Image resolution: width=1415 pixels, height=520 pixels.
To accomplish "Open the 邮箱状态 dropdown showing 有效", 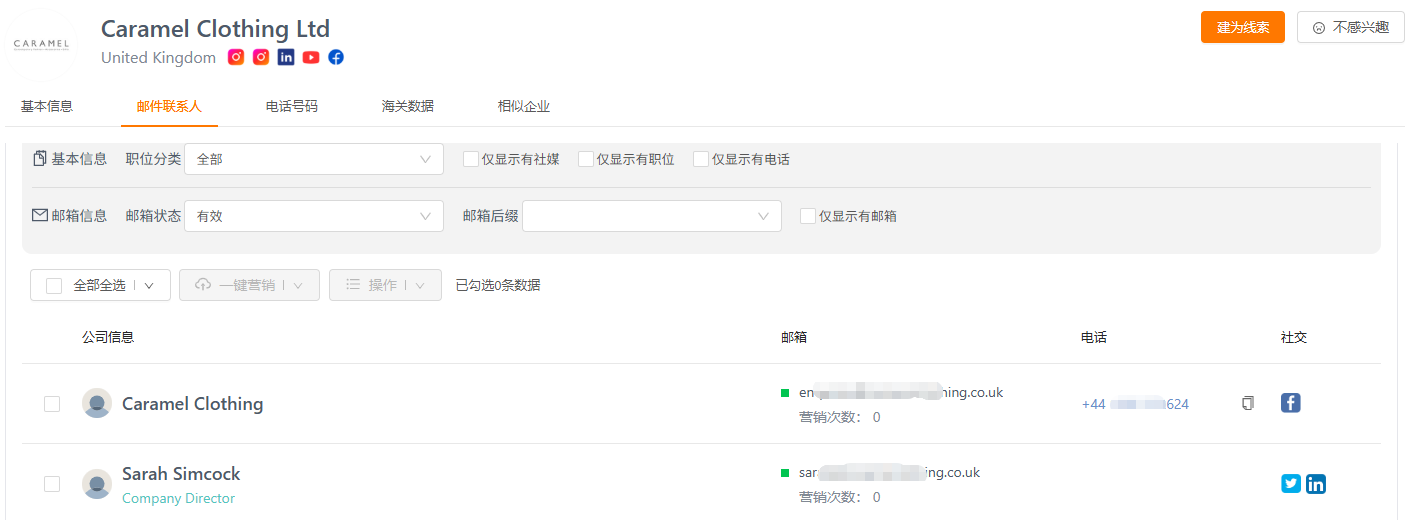I will 314,216.
